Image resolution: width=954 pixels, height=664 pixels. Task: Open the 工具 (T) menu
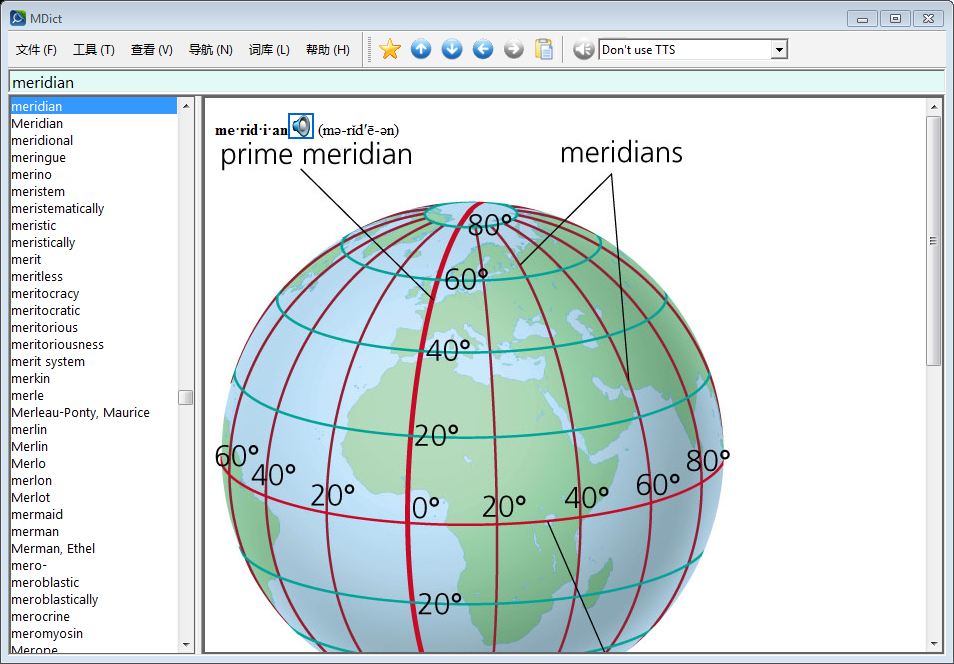tap(94, 50)
